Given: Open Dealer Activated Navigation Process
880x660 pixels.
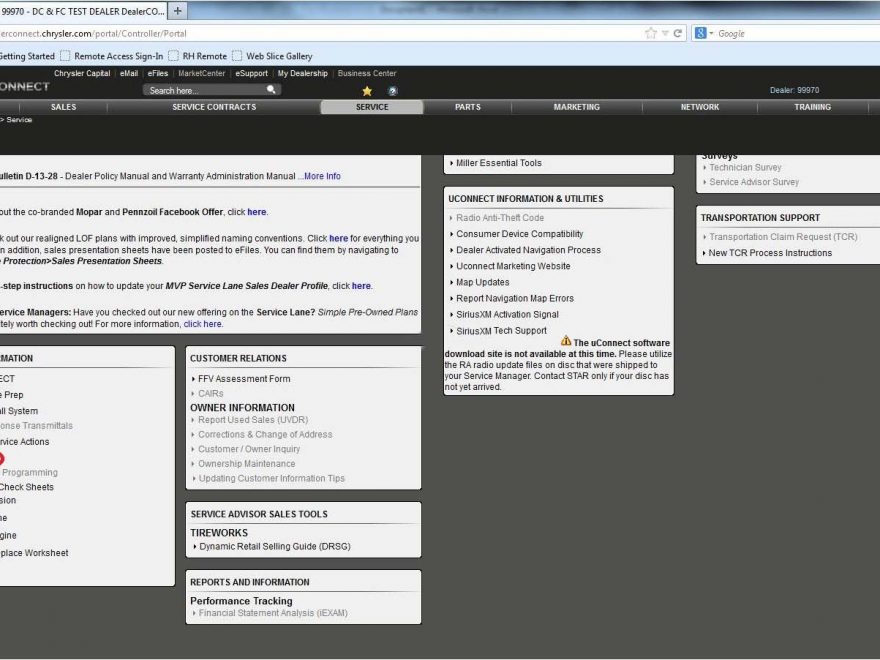Looking at the screenshot, I should click(x=528, y=250).
